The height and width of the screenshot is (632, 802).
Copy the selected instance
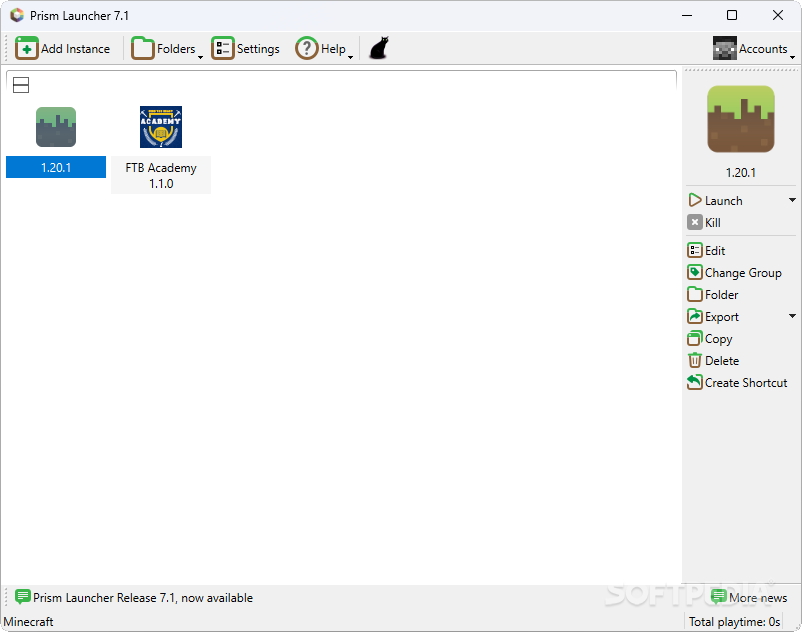click(x=710, y=338)
